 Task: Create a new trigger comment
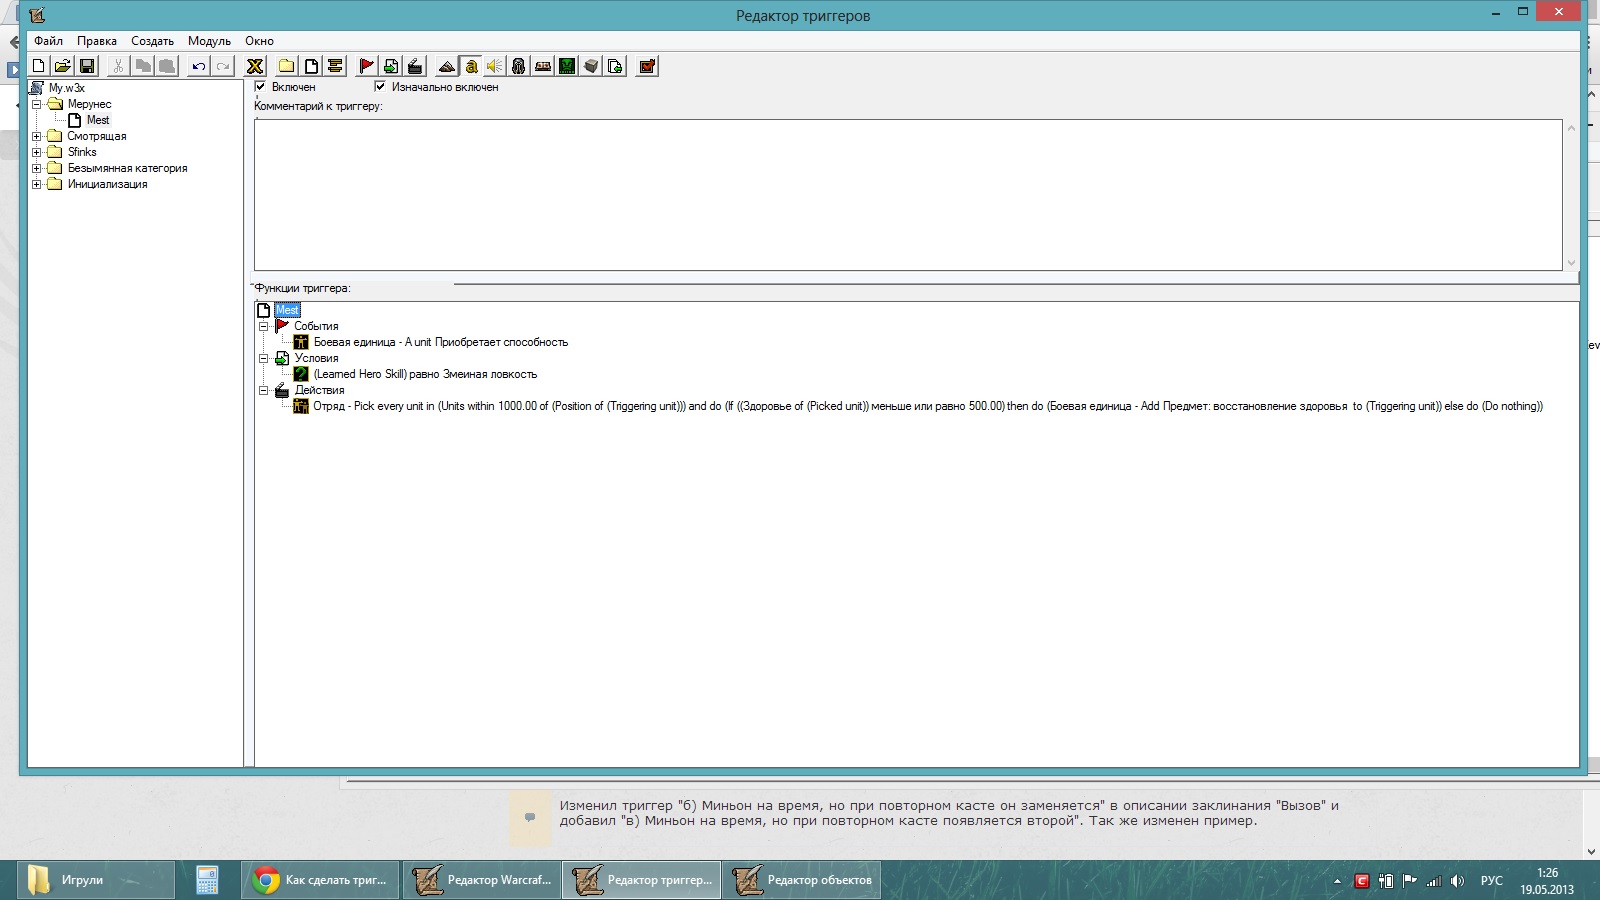[335, 66]
